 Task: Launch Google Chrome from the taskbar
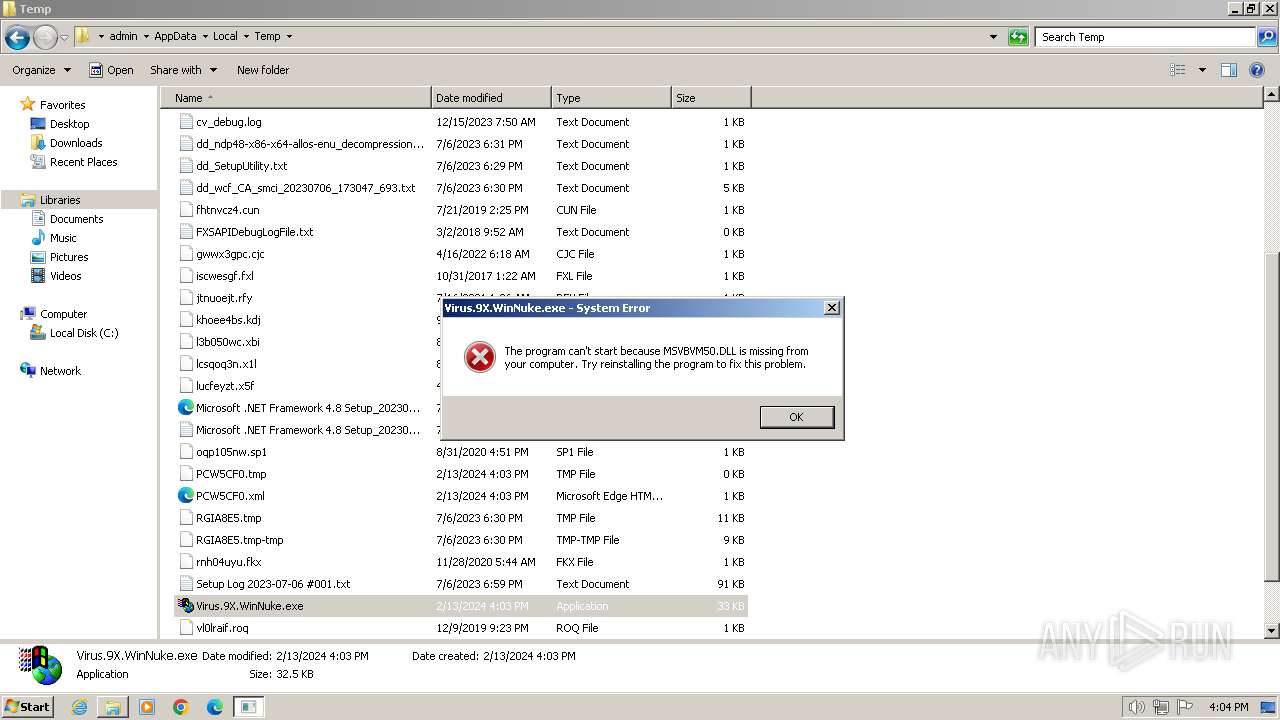[x=181, y=707]
